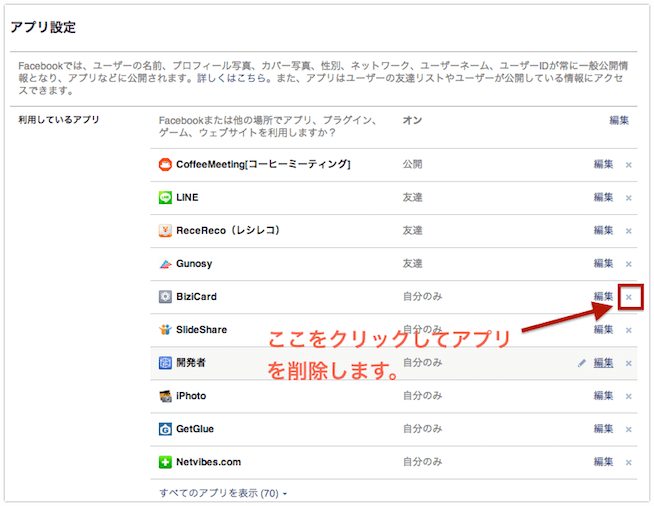Click the iPhoto app icon
Image resolution: width=654 pixels, height=506 pixels.
165,396
